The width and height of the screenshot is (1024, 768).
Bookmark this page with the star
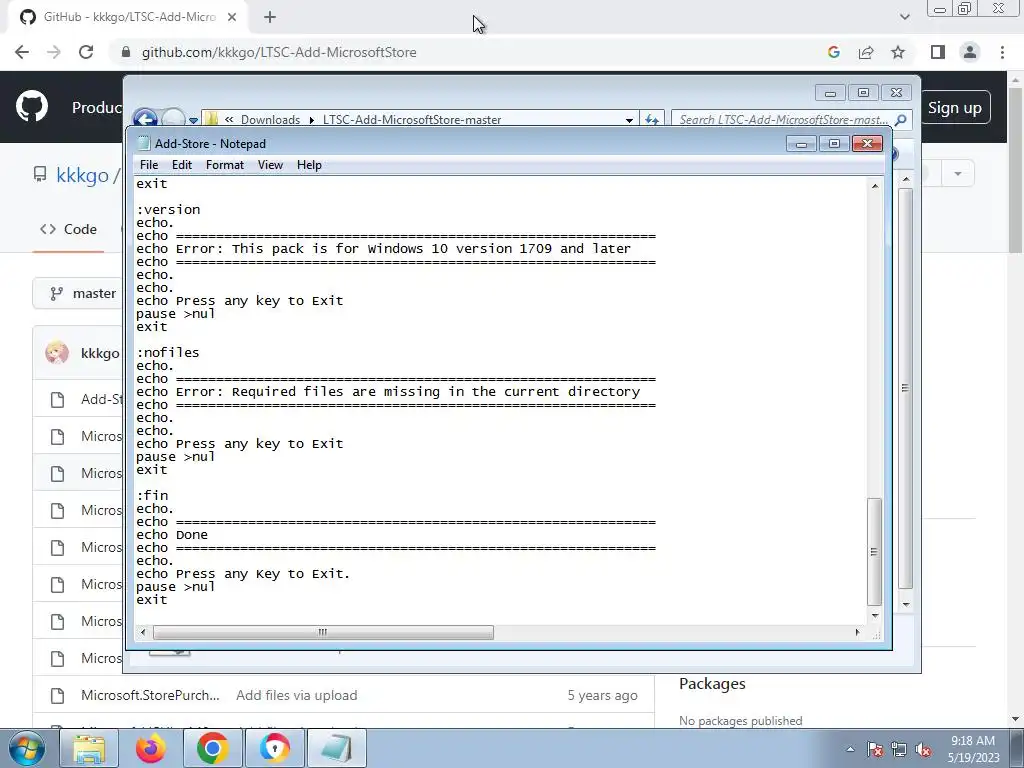pos(898,52)
